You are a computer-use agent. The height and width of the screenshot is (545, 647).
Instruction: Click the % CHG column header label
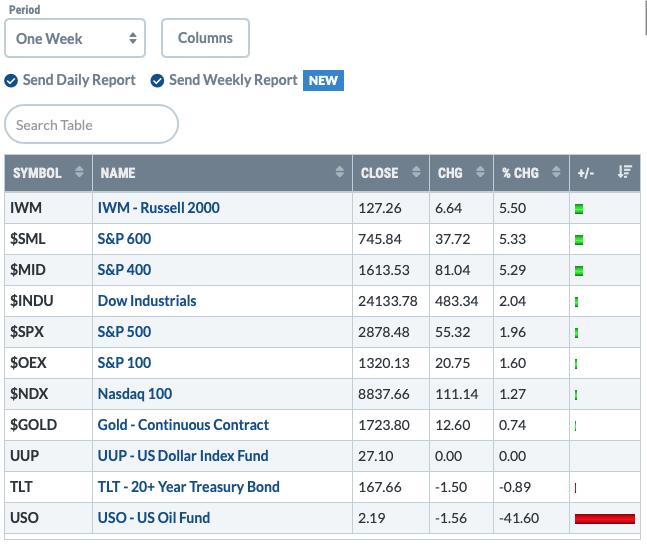[520, 173]
